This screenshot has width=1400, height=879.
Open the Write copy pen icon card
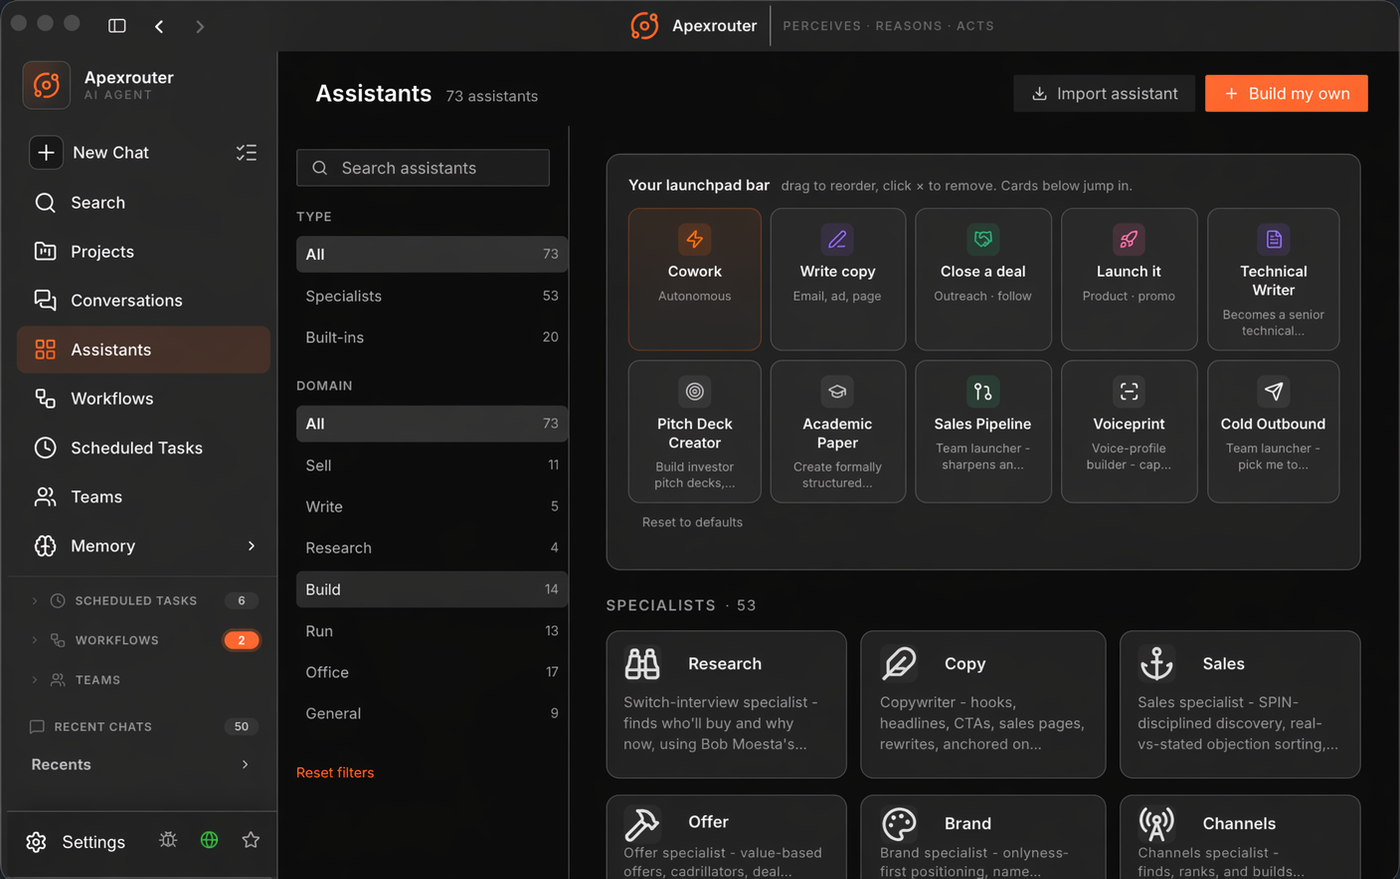click(838, 279)
